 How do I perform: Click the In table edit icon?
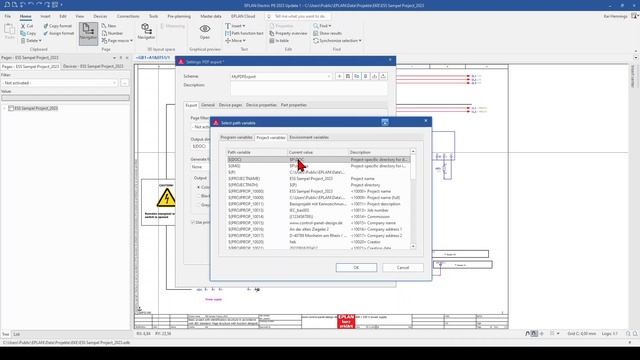(x=272, y=40)
